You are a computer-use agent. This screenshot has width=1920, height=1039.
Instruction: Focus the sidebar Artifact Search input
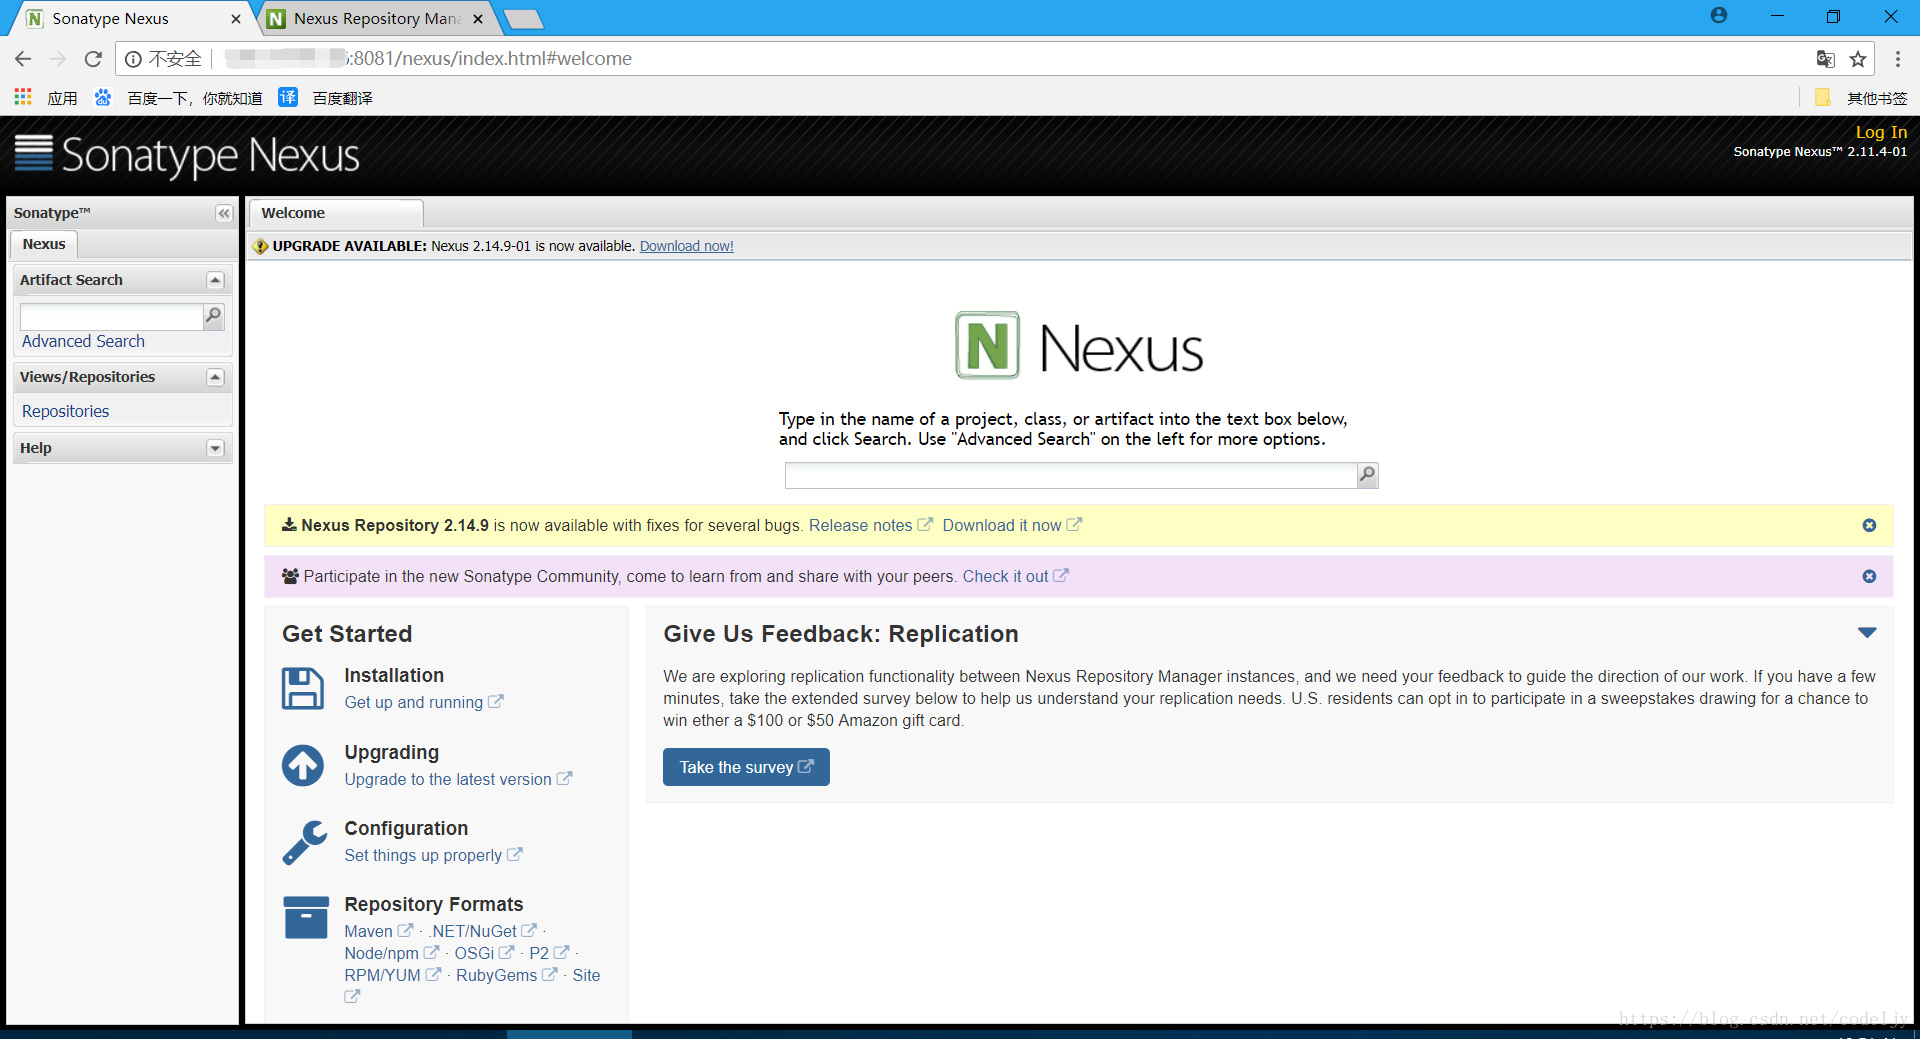click(112, 317)
